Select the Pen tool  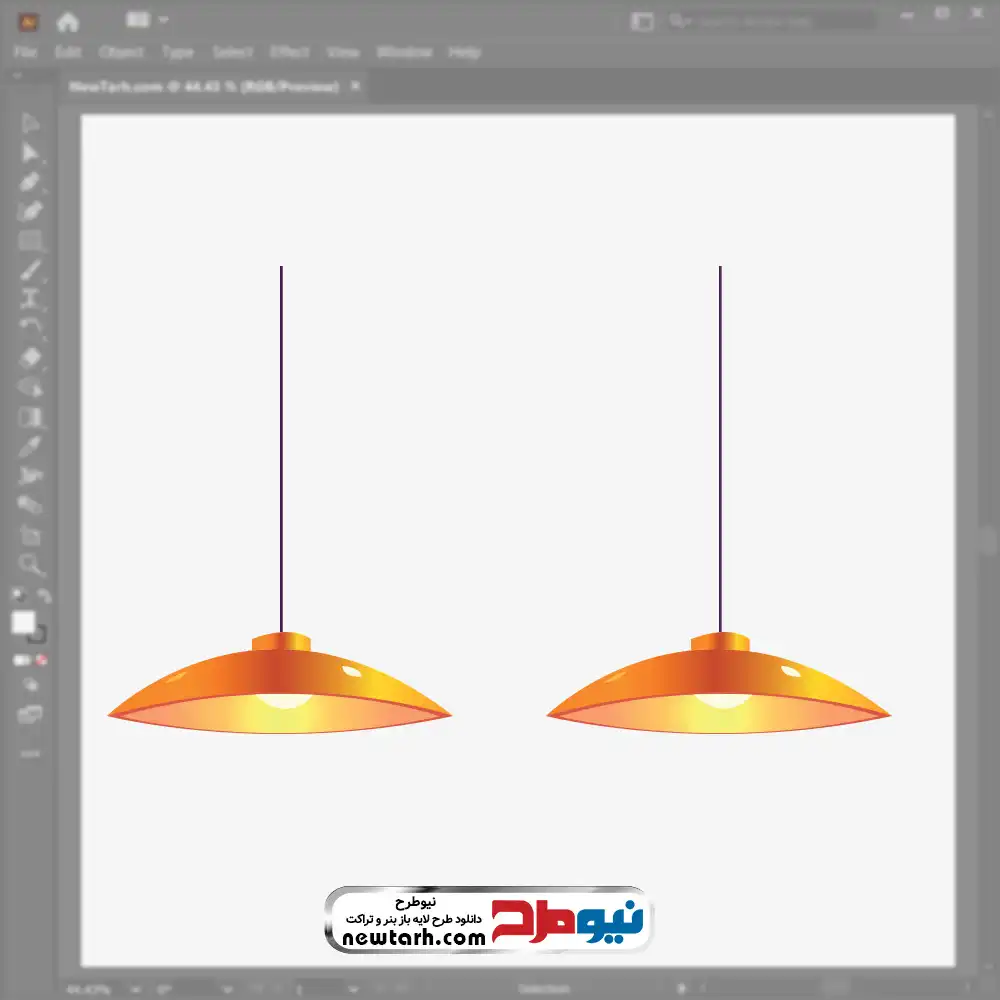(30, 182)
